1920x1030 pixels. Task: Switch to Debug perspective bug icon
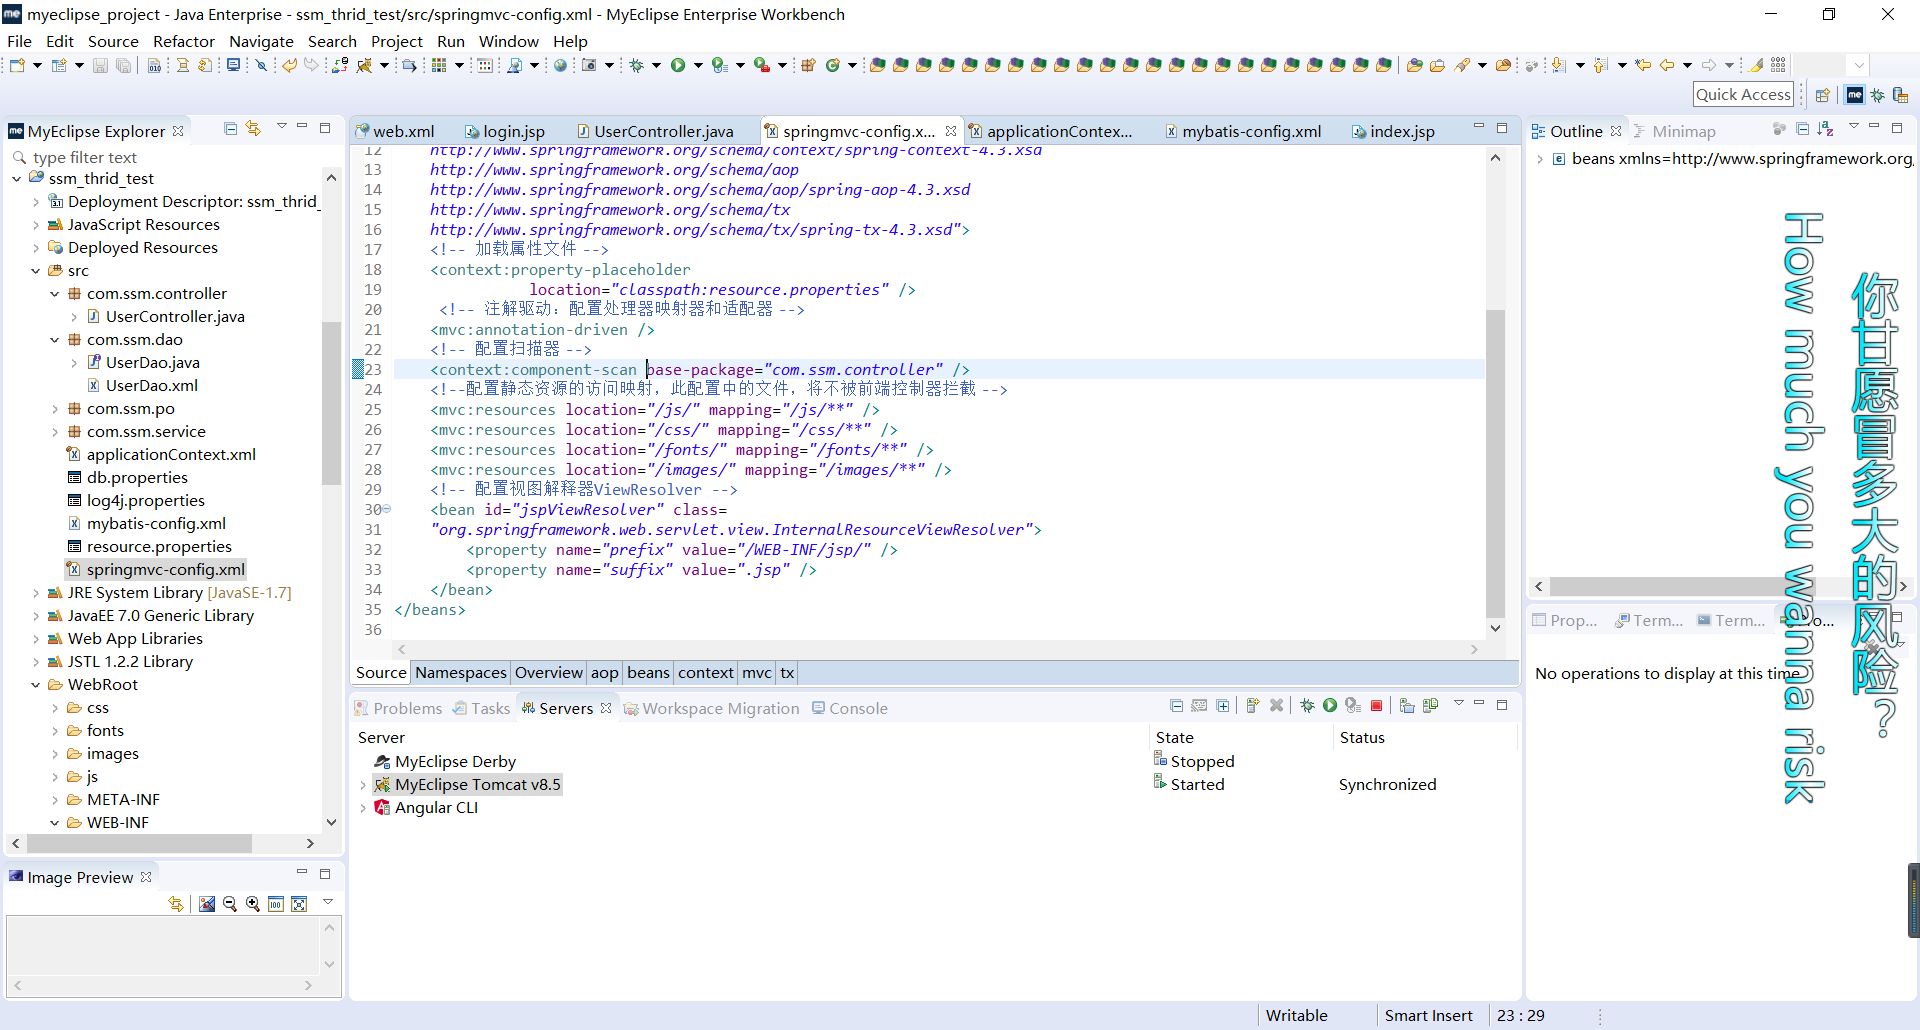(x=1878, y=95)
